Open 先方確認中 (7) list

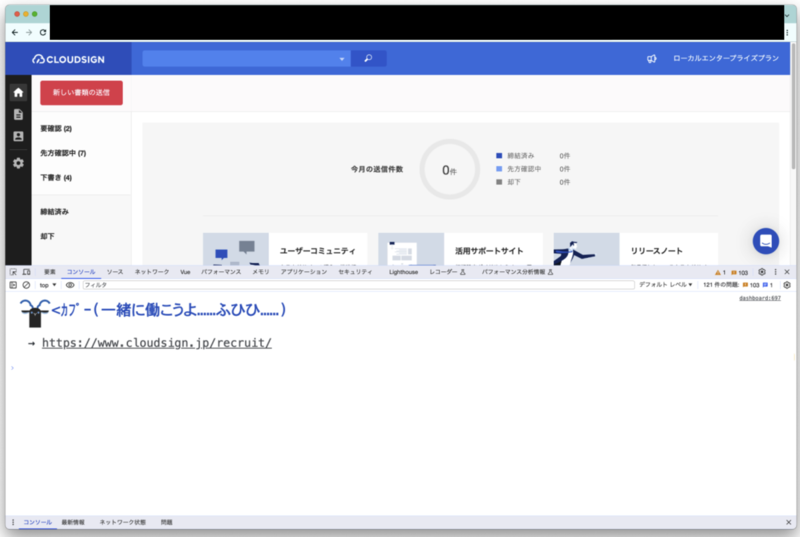point(63,153)
